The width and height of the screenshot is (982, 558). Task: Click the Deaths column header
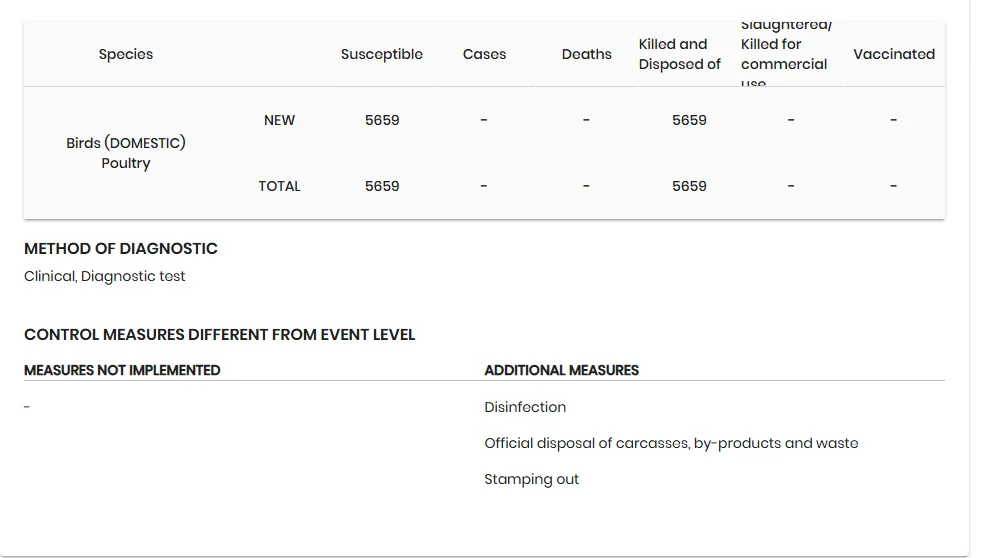[x=586, y=54]
